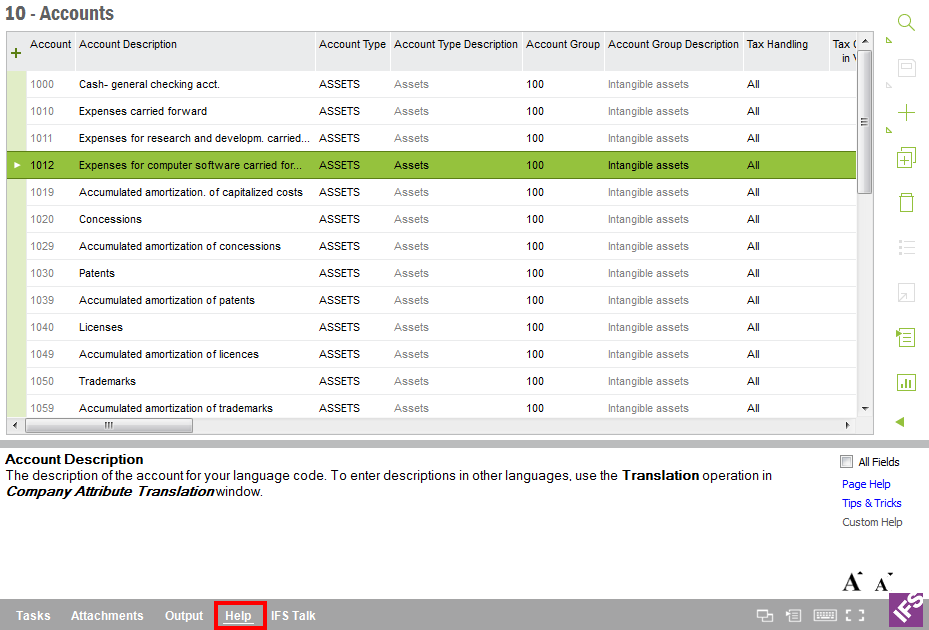Open the Page Help link

[x=865, y=484]
